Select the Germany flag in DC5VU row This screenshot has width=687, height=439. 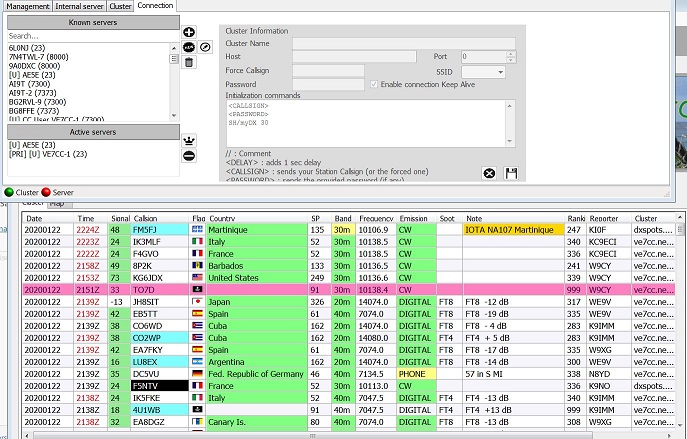point(197,374)
